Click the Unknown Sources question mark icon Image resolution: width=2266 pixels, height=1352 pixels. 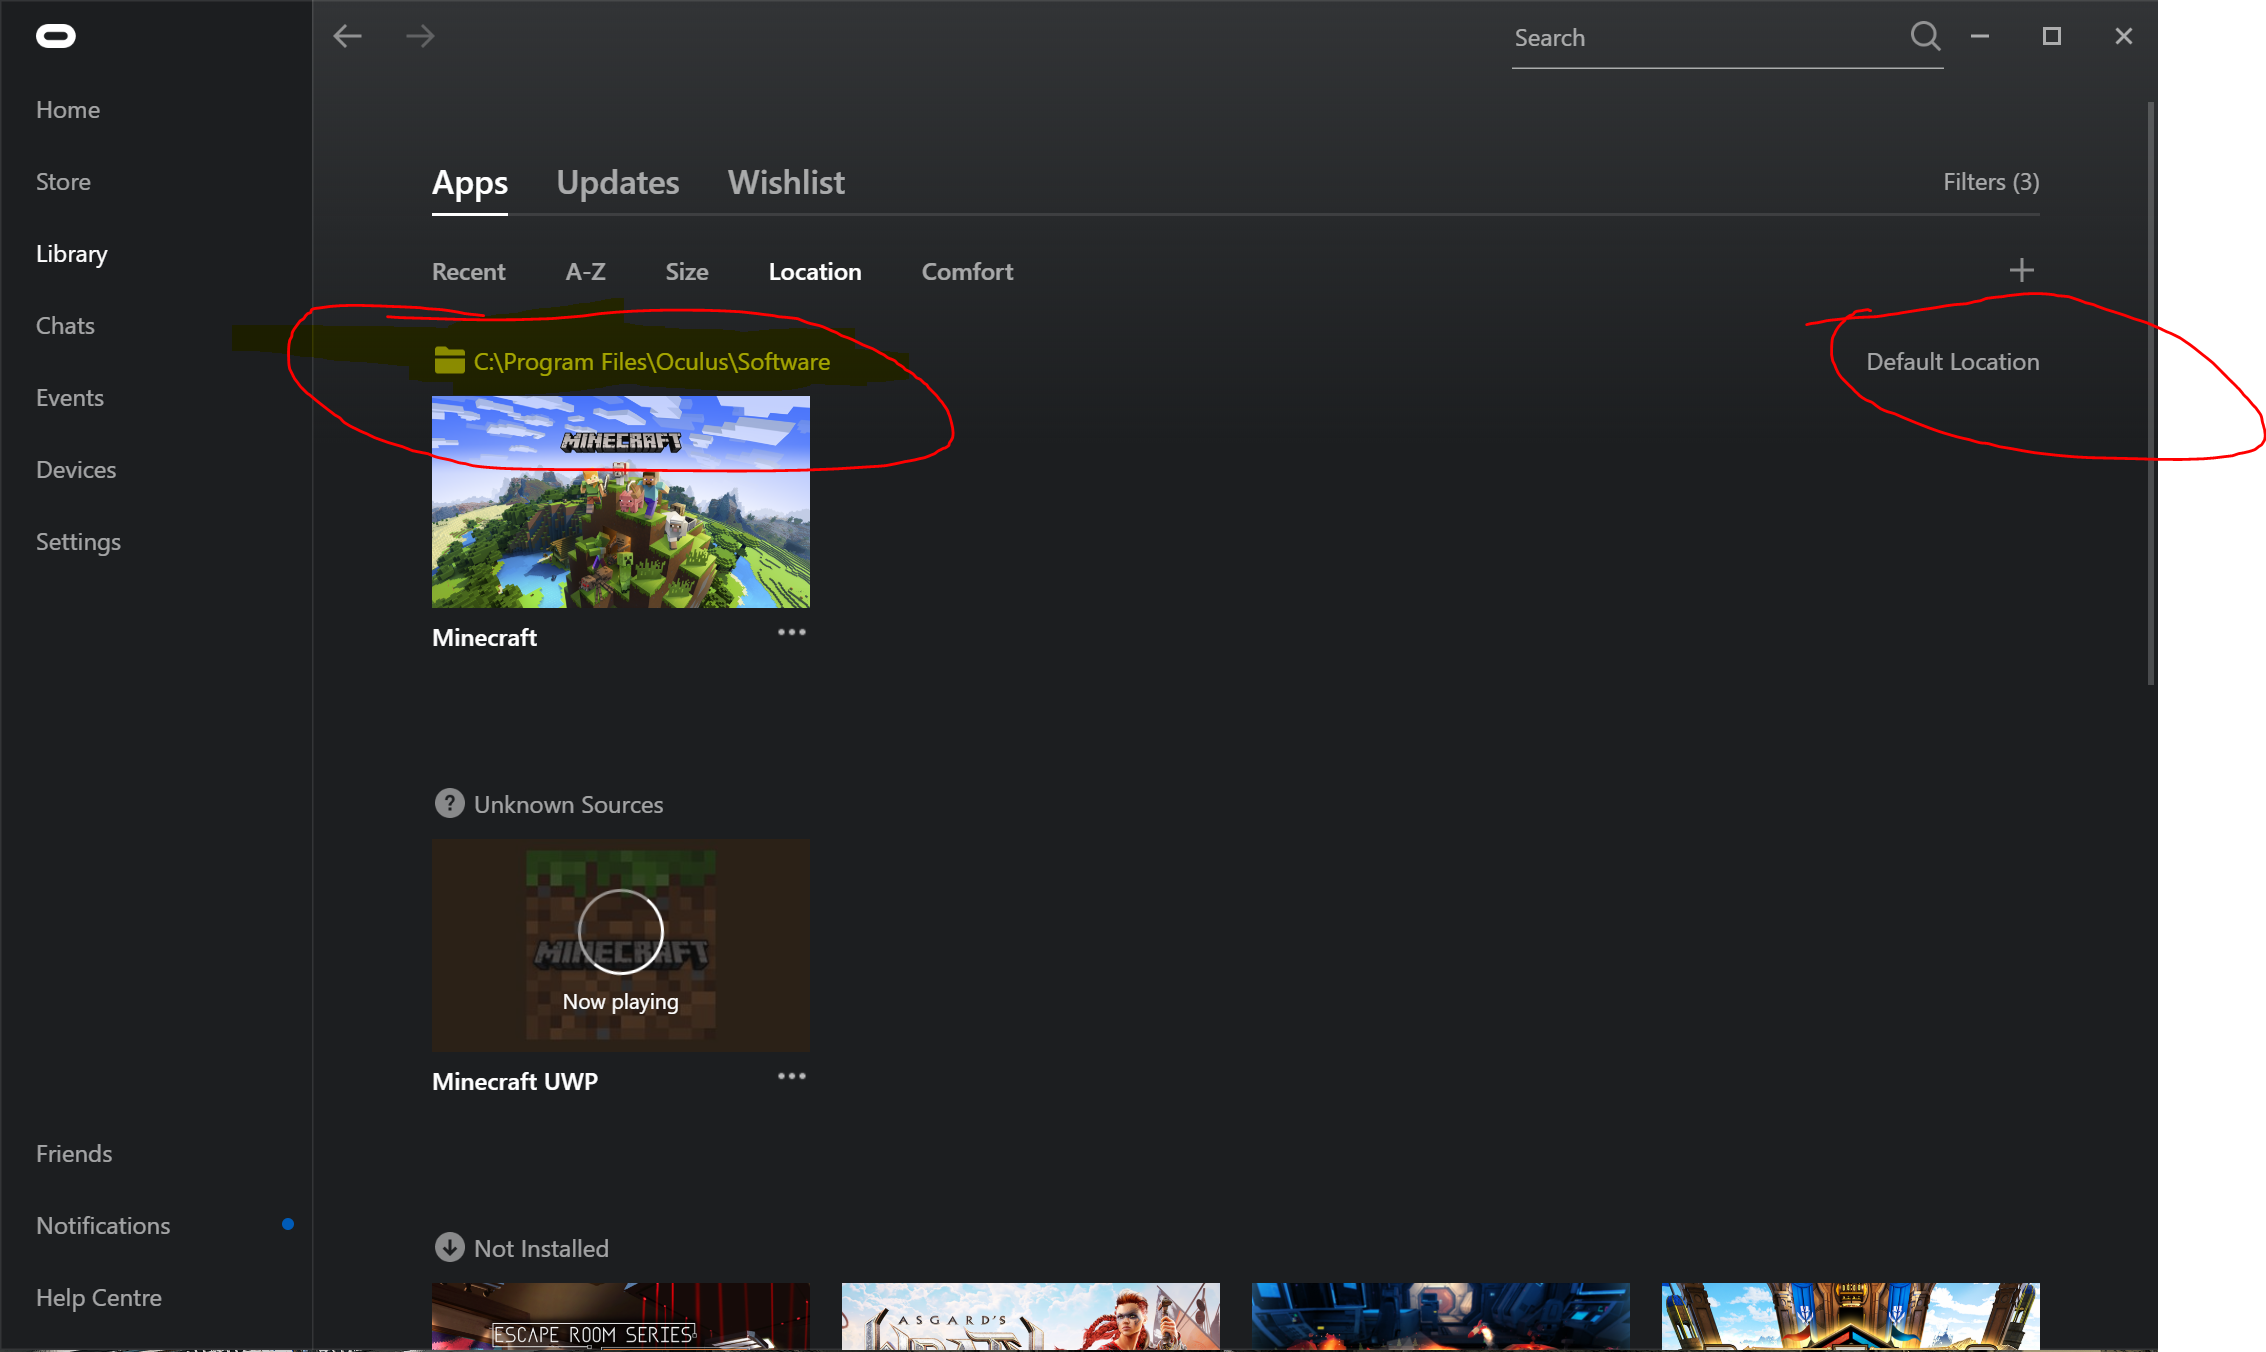click(x=449, y=804)
